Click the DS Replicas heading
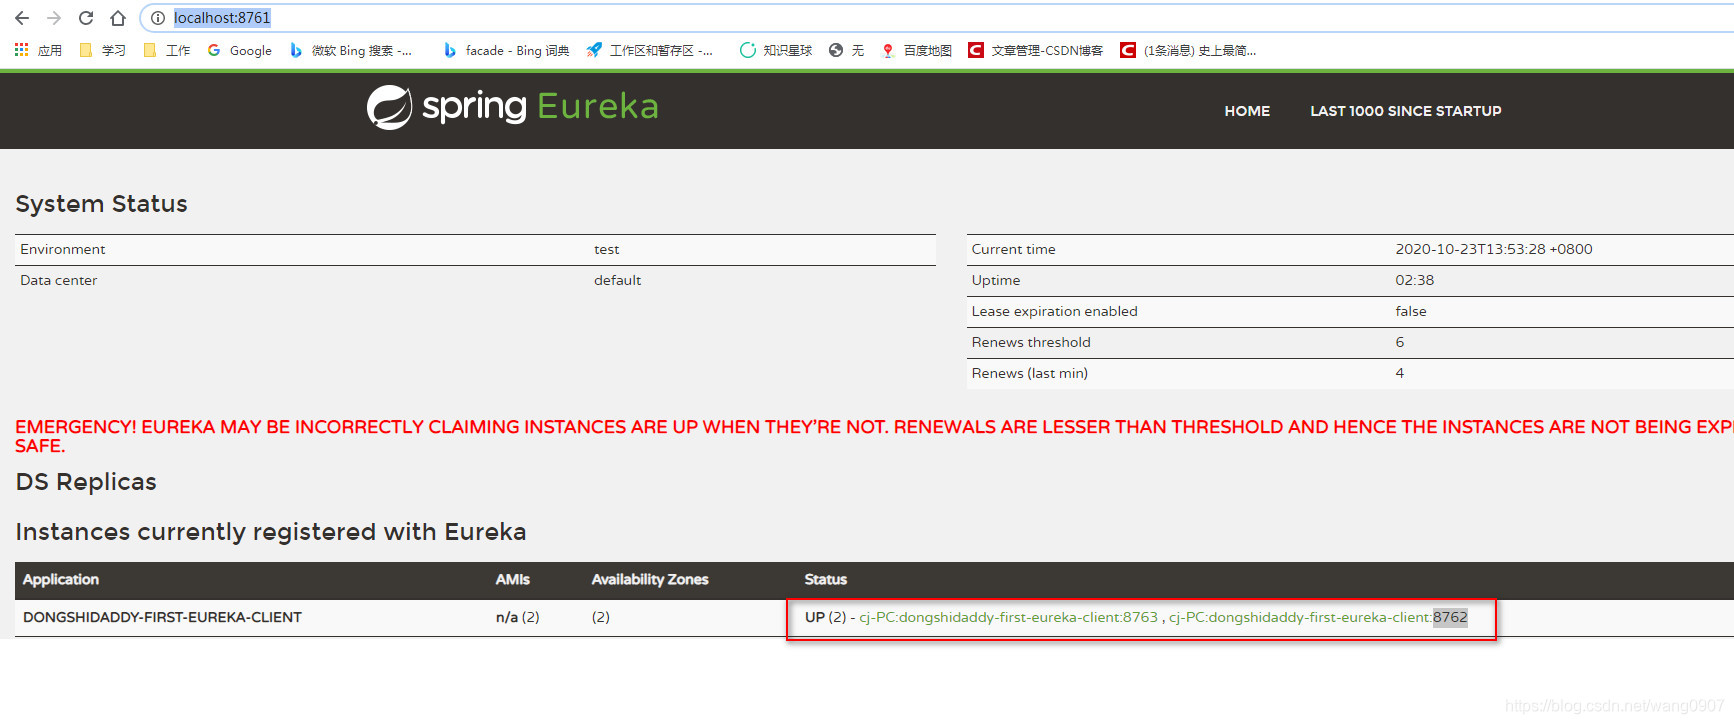This screenshot has width=1734, height=724. pyautogui.click(x=86, y=482)
